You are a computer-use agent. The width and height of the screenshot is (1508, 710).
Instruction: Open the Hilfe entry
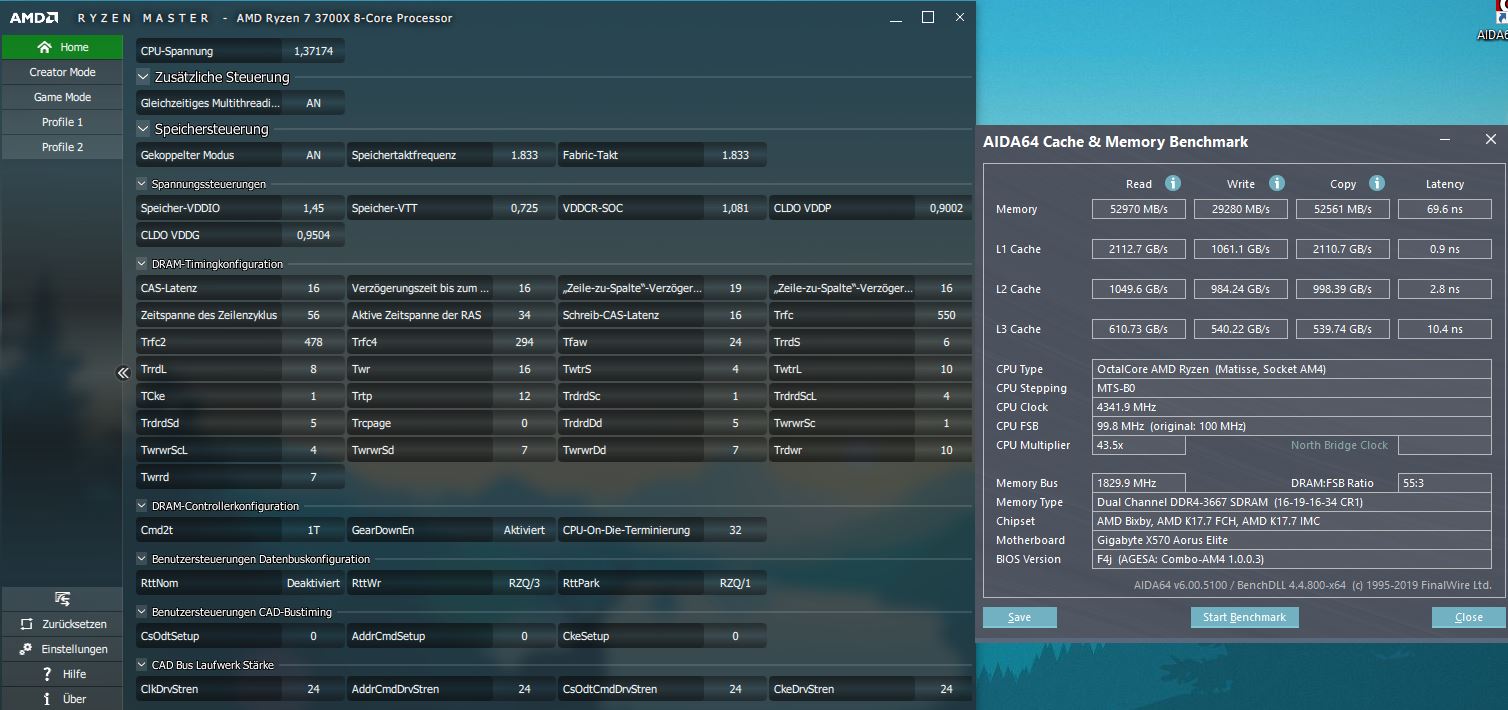62,674
